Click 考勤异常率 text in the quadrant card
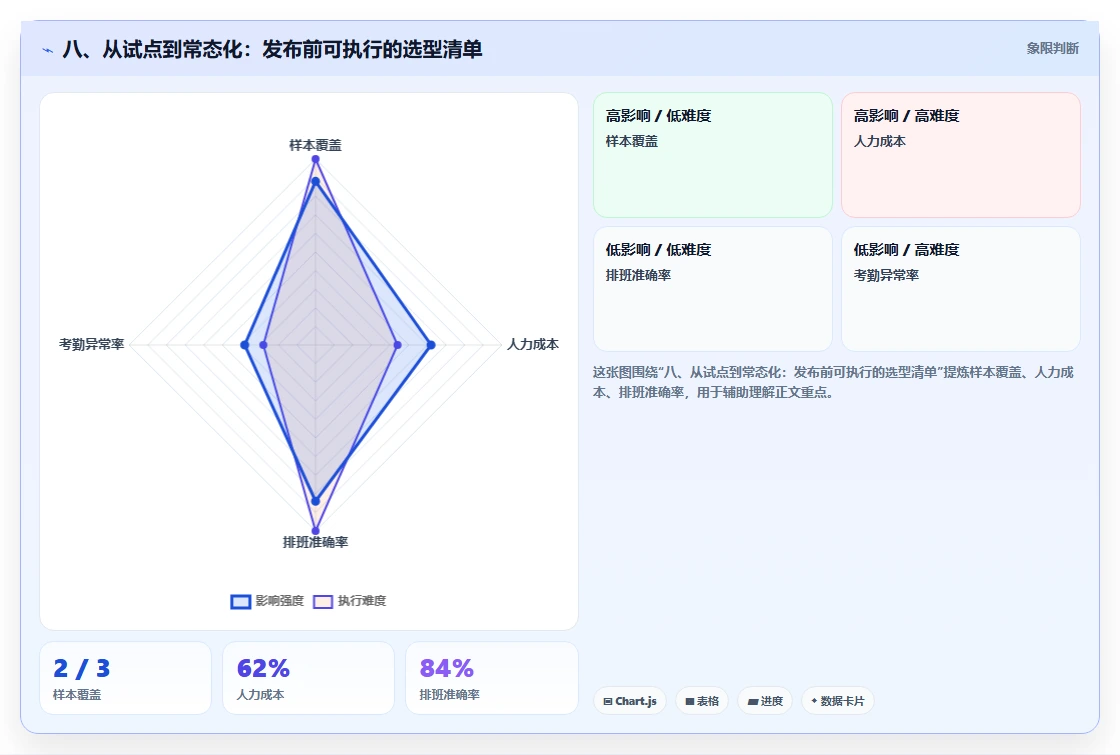This screenshot has width=1120, height=755. pos(886,275)
